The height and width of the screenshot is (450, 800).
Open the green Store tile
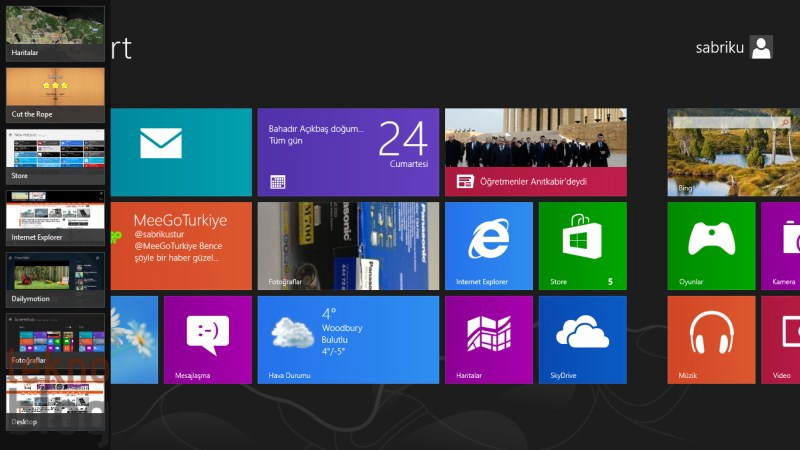coord(583,246)
